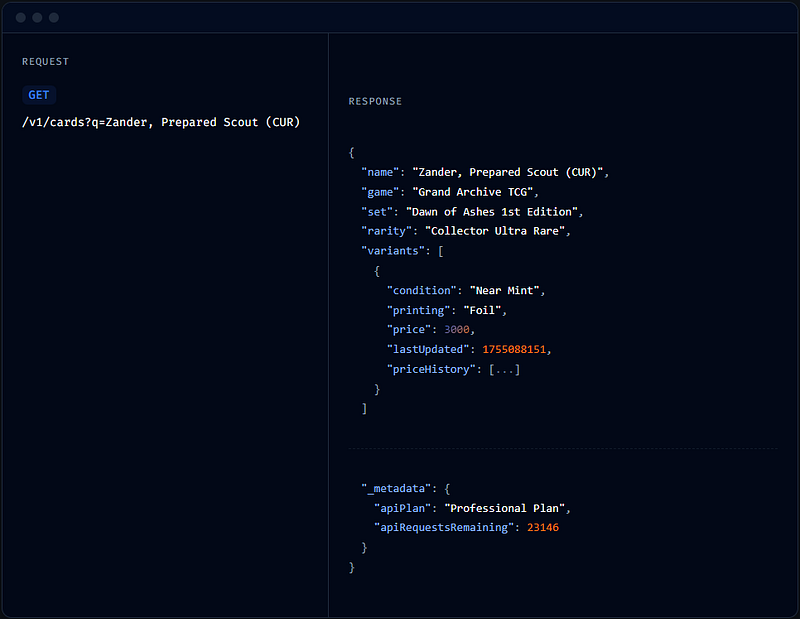Click the "_metadata" key
Image resolution: width=800 pixels, height=619 pixels.
click(396, 489)
